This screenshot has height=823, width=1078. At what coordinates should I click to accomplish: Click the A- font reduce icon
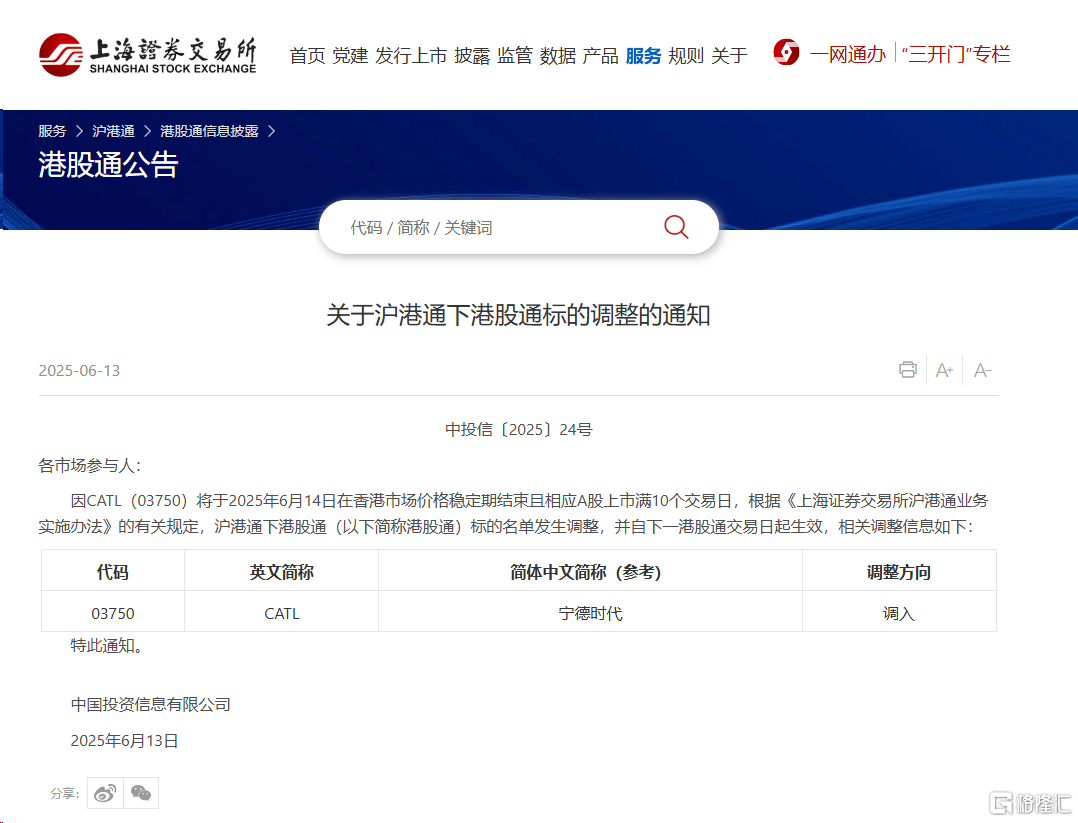pyautogui.click(x=981, y=370)
